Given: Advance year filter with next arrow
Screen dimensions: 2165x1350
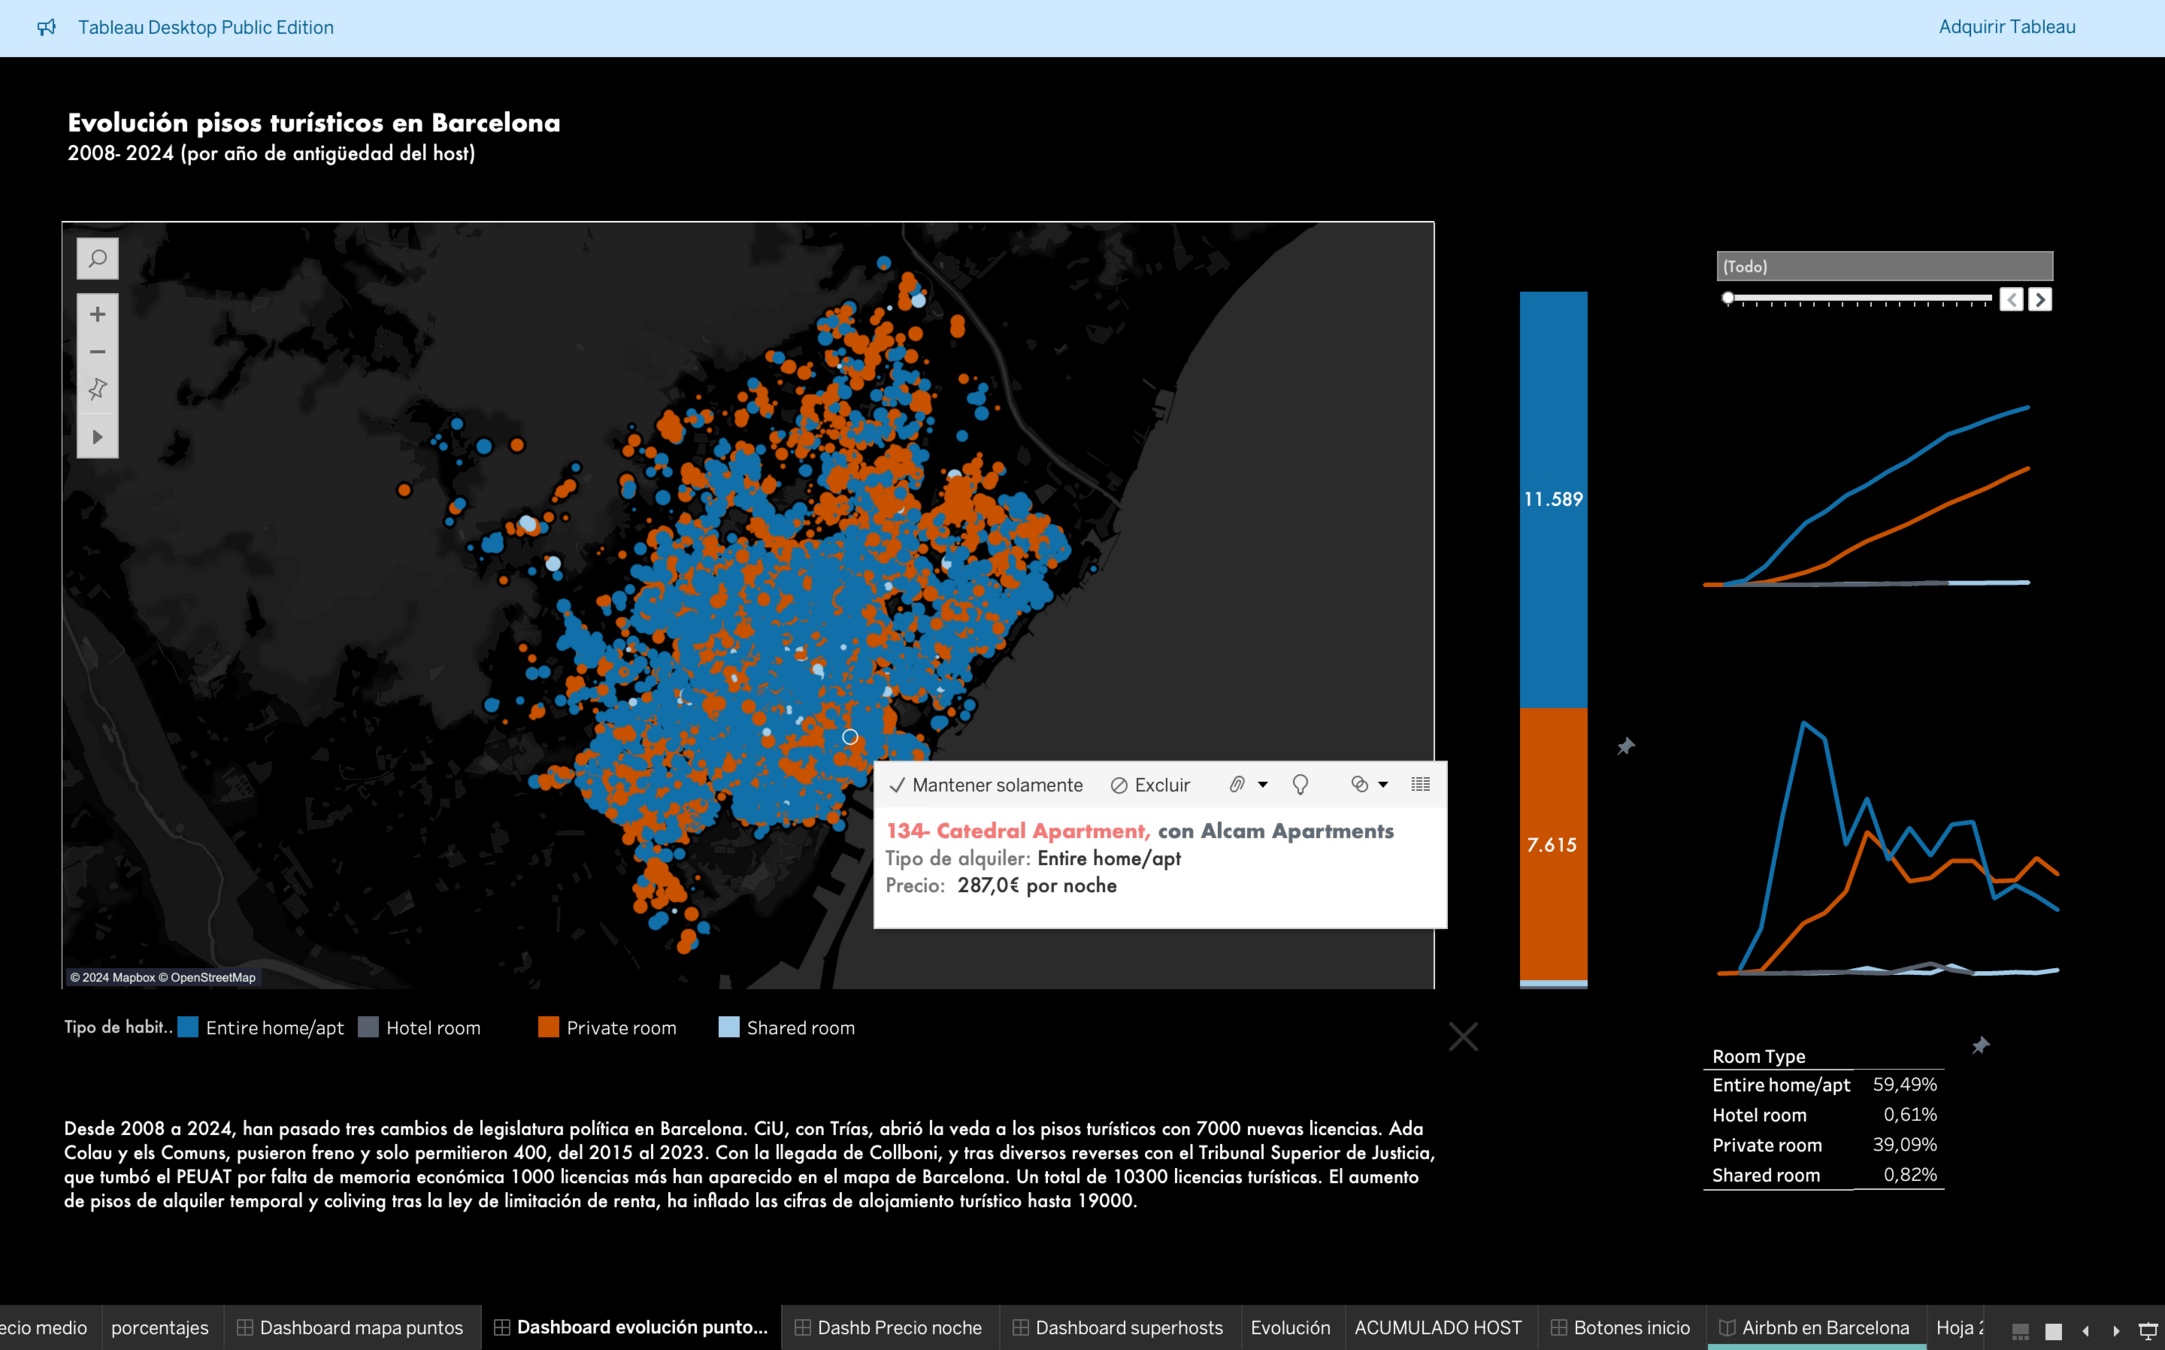Looking at the screenshot, I should point(2040,300).
